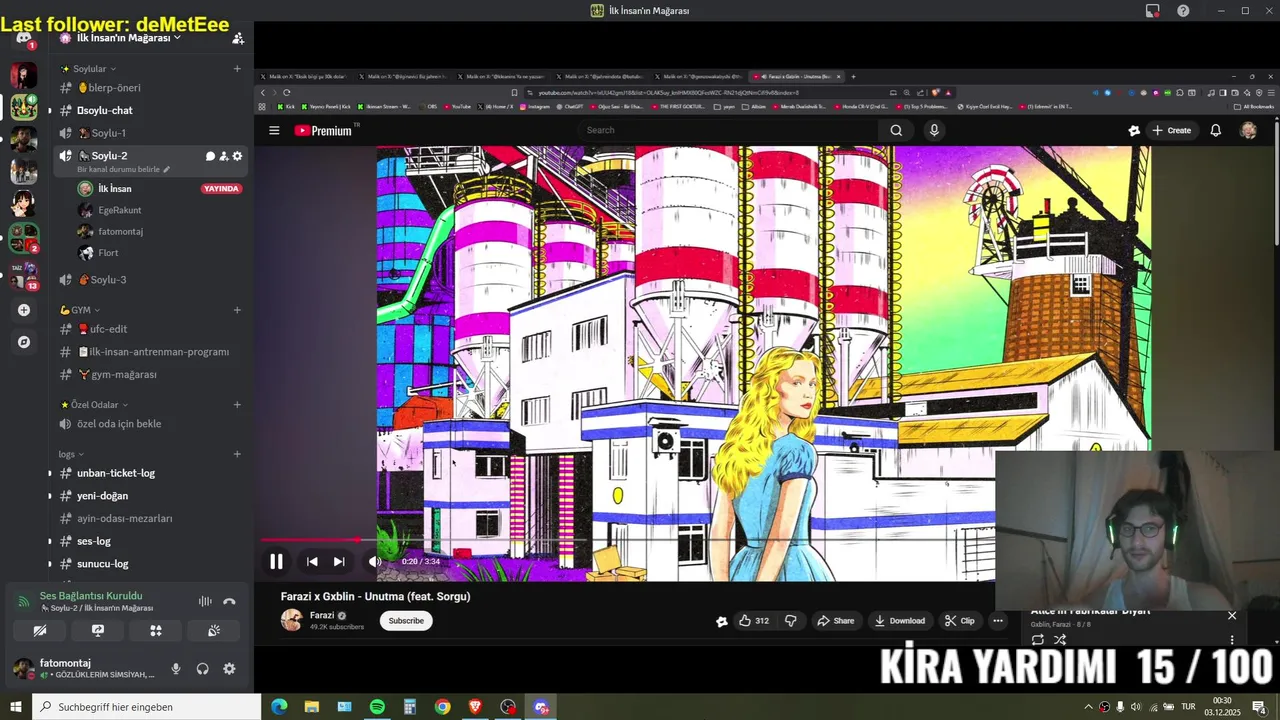
Task: Share your screen from voice panel
Action: [x=98, y=631]
